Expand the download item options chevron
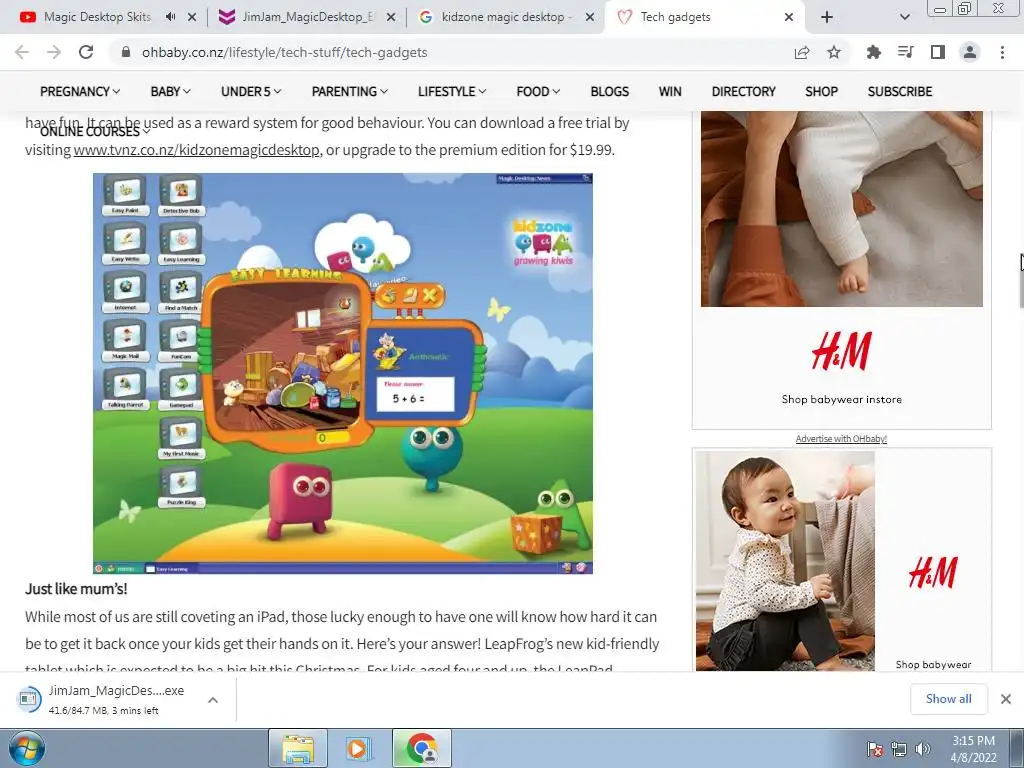 (213, 699)
